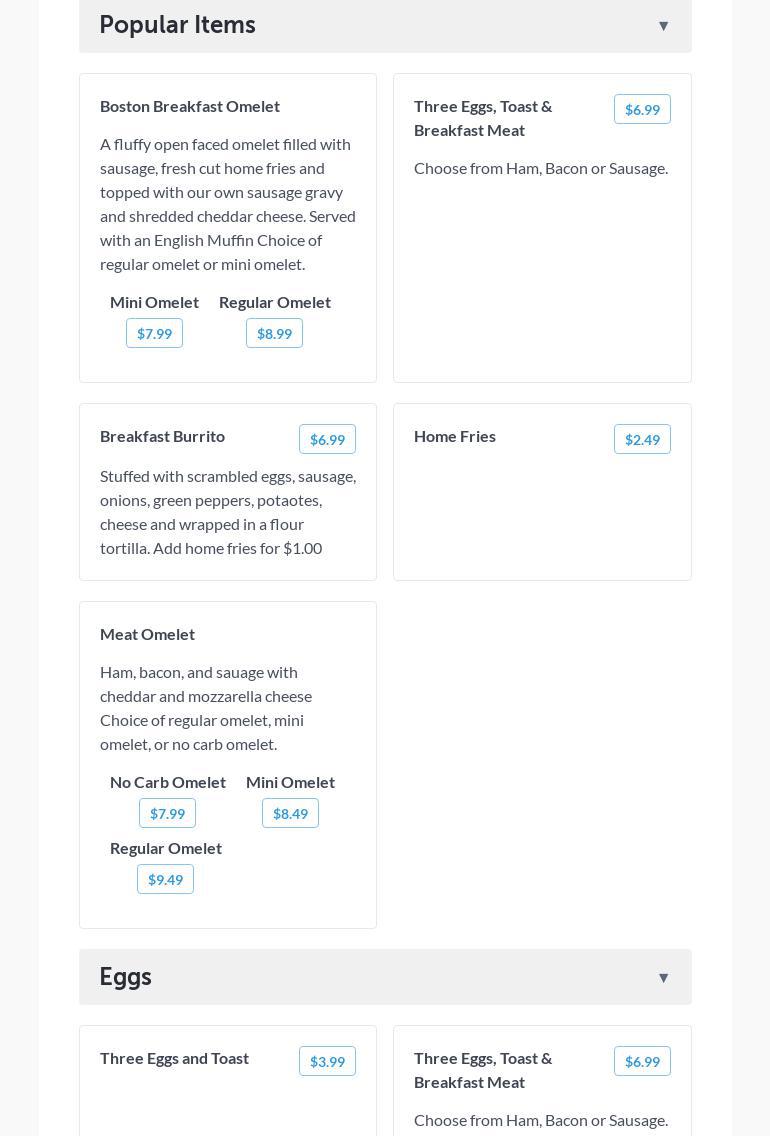Click $6.99 Three Eggs, Toast & Breakfast Meat in Popular Items
770x1136 pixels.
pos(642,109)
